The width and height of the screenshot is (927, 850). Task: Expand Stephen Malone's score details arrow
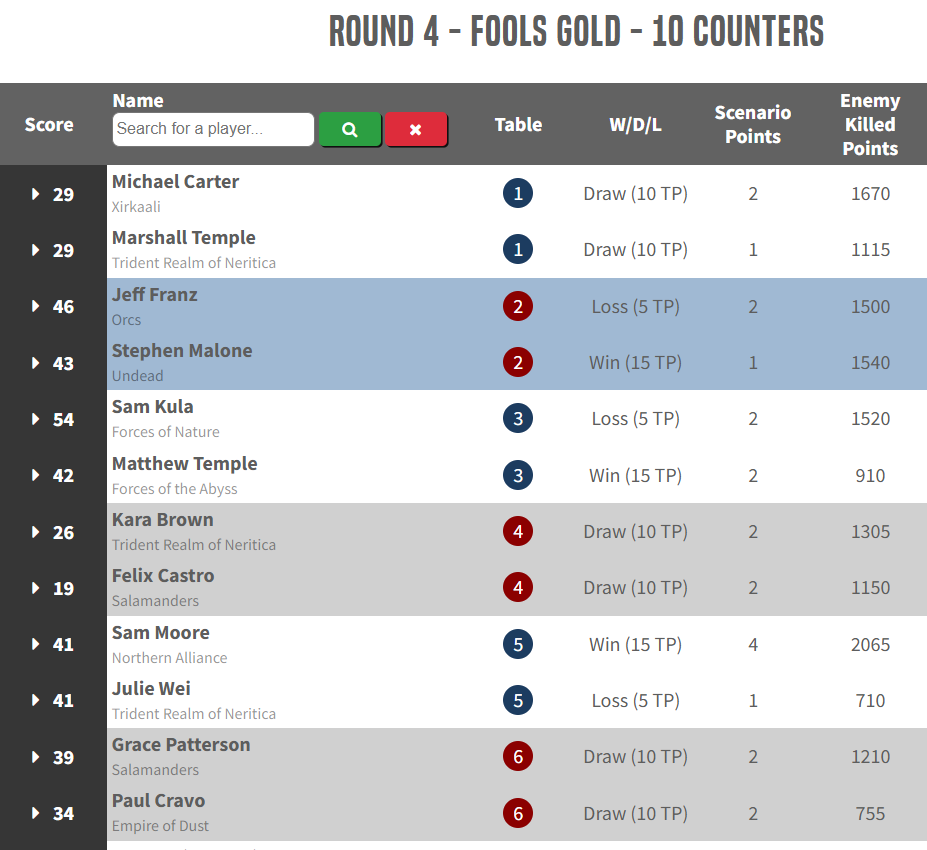click(36, 363)
